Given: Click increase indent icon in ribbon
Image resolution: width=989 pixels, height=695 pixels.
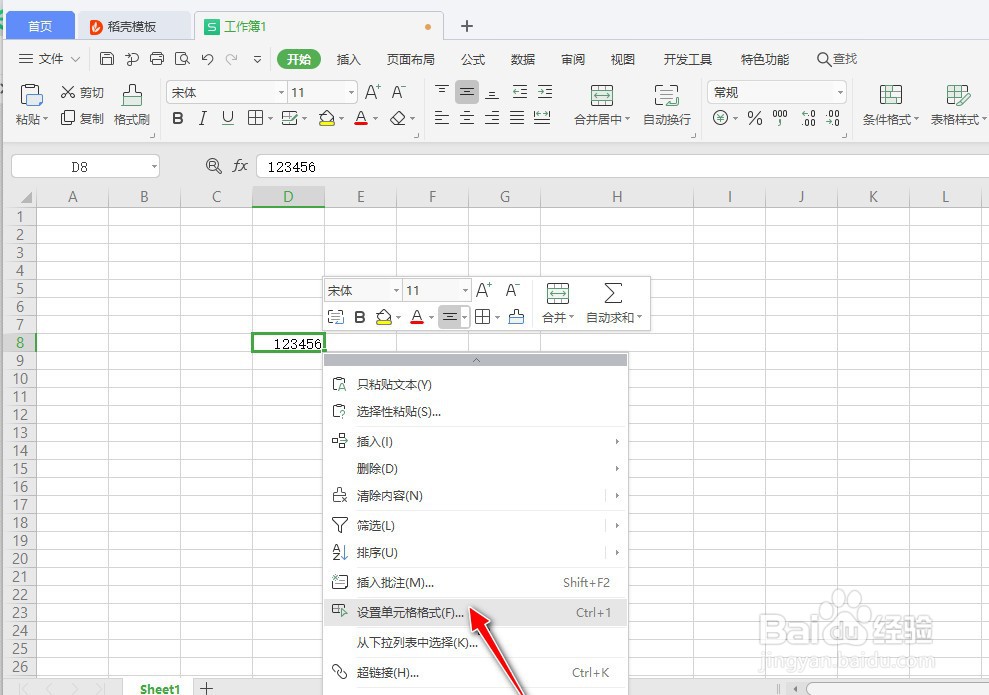Looking at the screenshot, I should coord(545,92).
